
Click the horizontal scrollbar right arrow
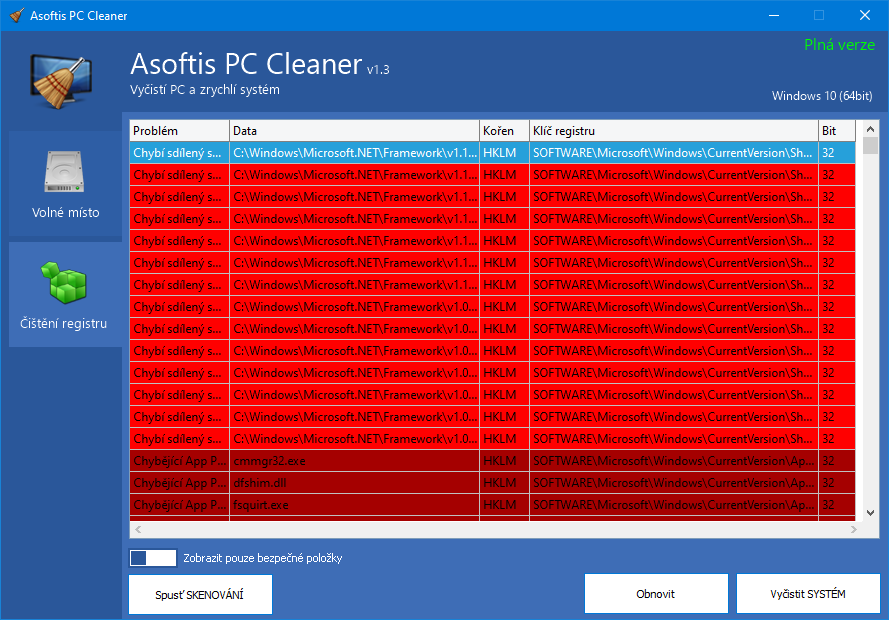(854, 530)
